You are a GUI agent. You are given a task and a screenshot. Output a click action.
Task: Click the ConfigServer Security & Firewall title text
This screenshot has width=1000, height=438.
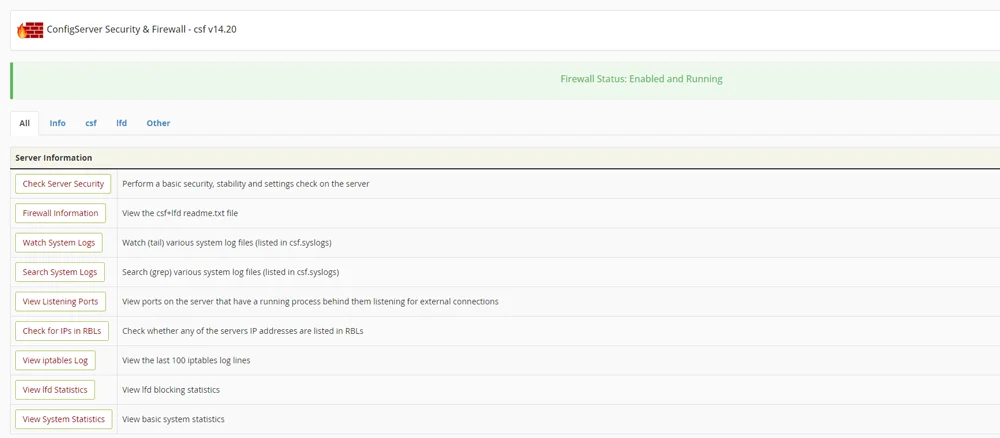(x=142, y=29)
